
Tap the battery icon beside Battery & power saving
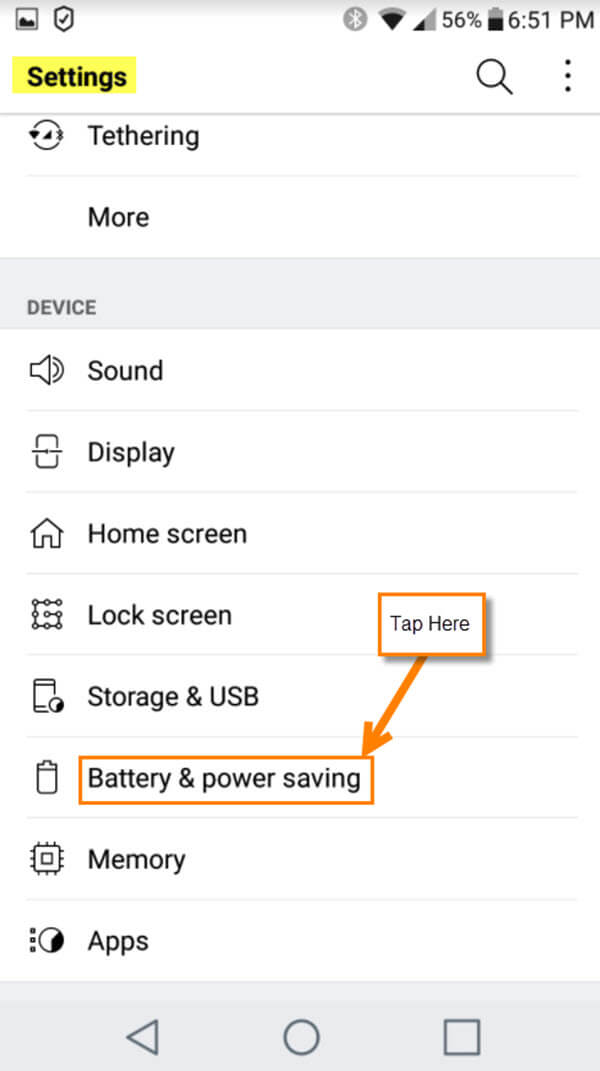tap(46, 778)
